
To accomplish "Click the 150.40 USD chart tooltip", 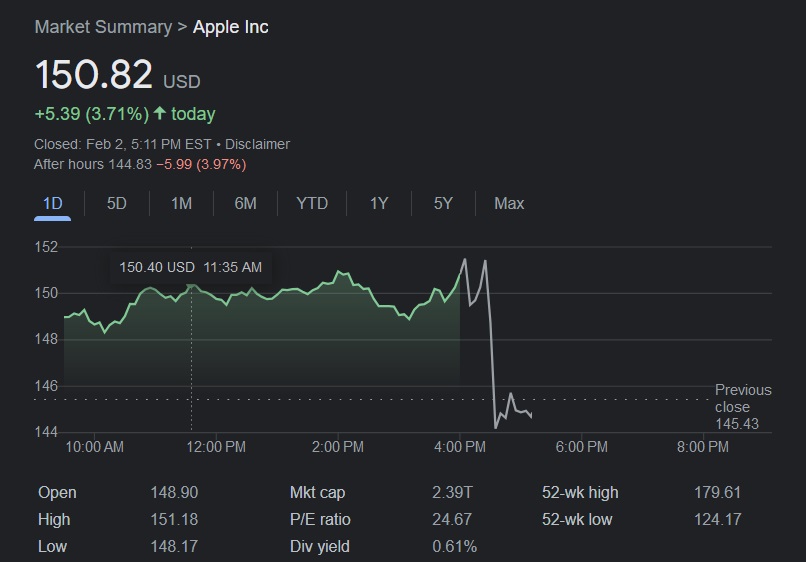I will (x=190, y=267).
